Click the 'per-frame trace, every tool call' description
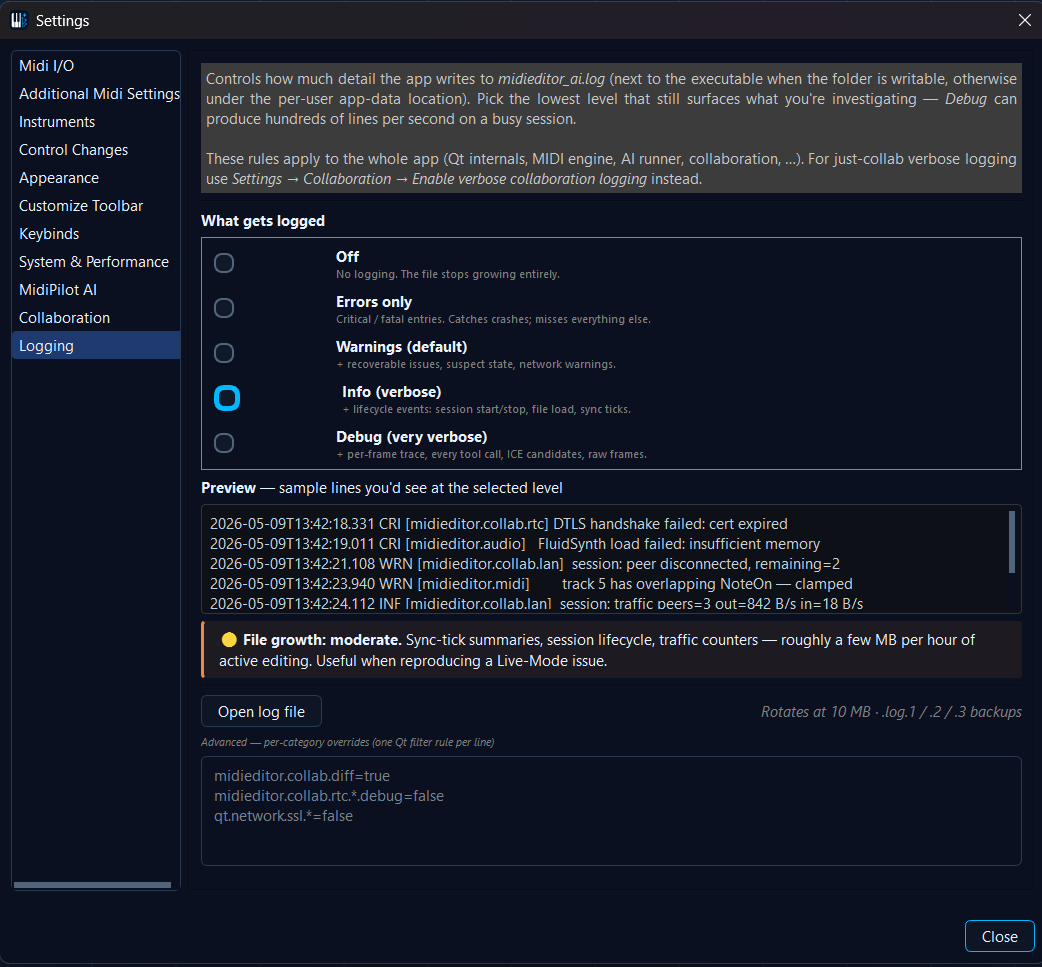 (x=491, y=455)
